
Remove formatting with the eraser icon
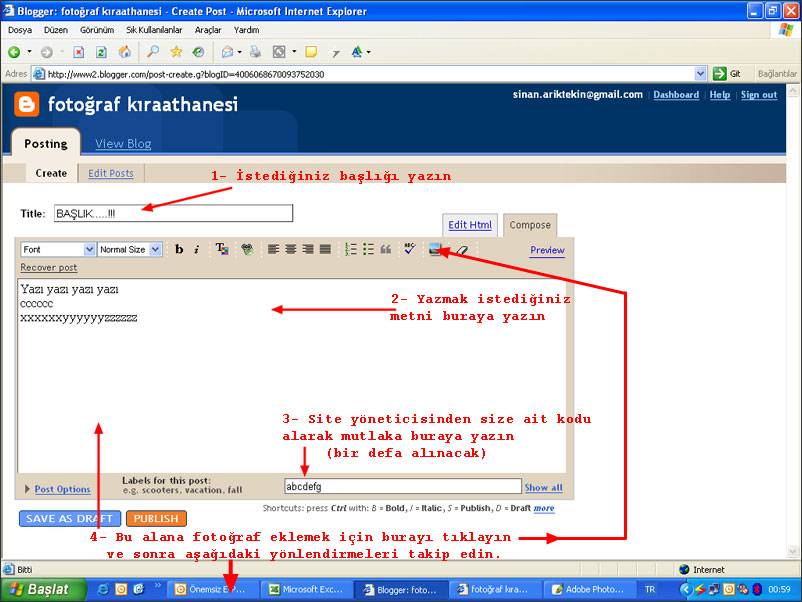(x=462, y=250)
